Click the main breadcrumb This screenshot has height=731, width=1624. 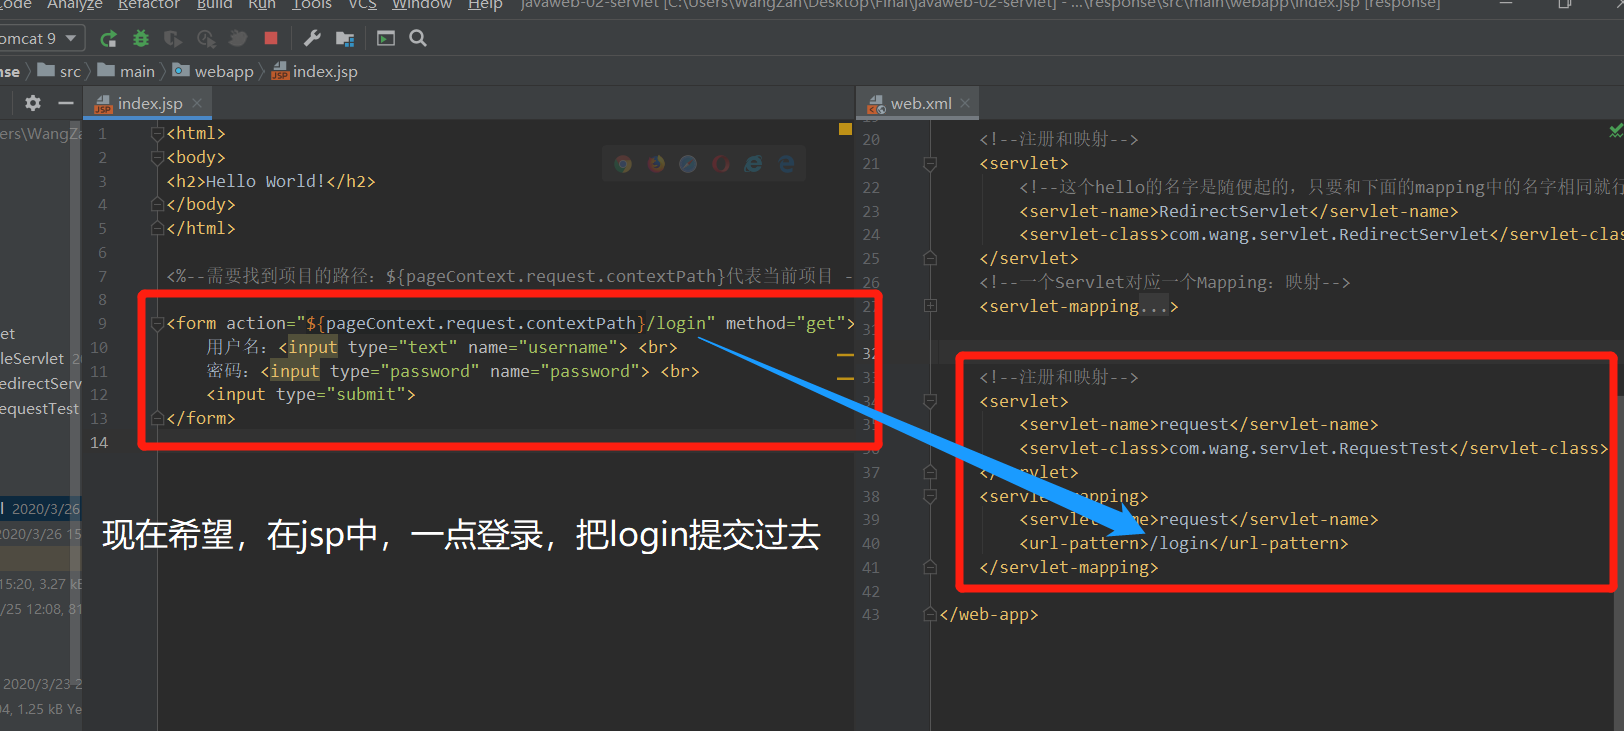(x=127, y=71)
